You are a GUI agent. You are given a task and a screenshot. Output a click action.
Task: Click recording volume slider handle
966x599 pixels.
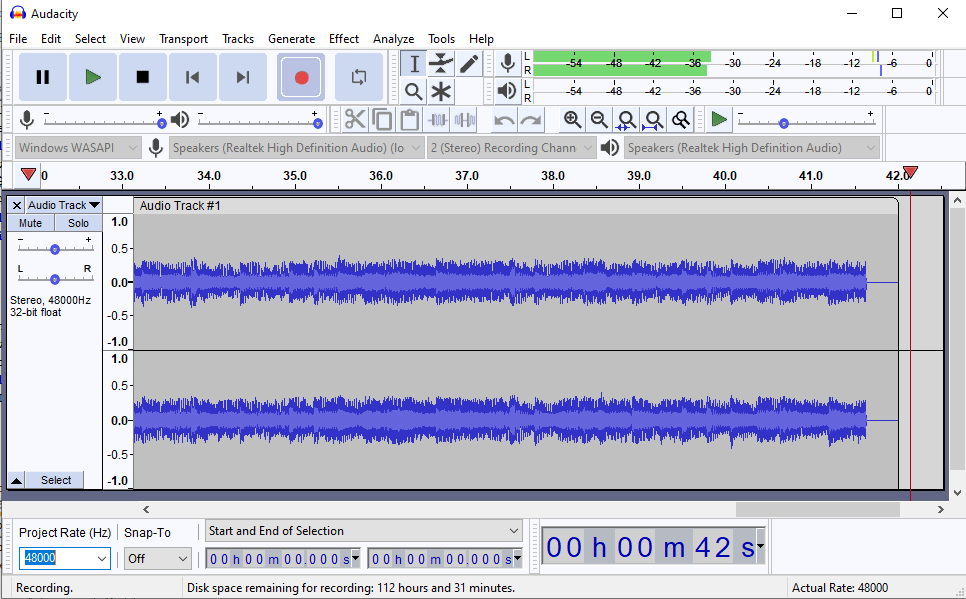click(161, 124)
